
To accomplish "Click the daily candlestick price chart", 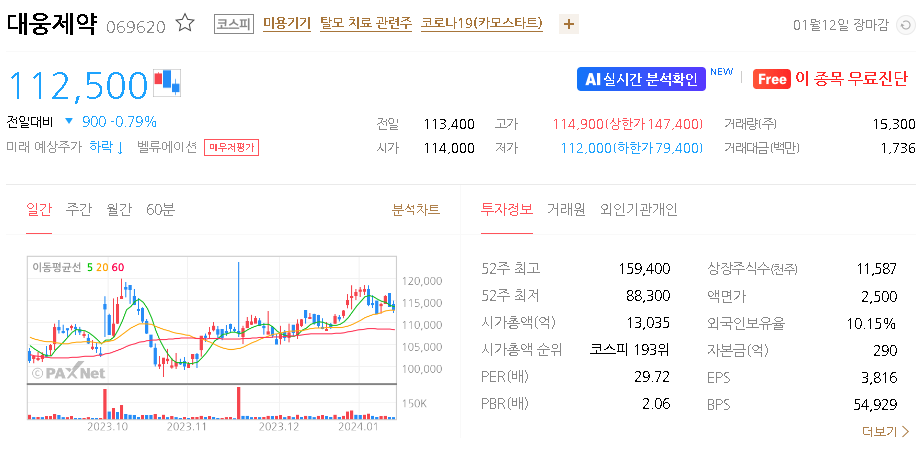I will (x=211, y=320).
